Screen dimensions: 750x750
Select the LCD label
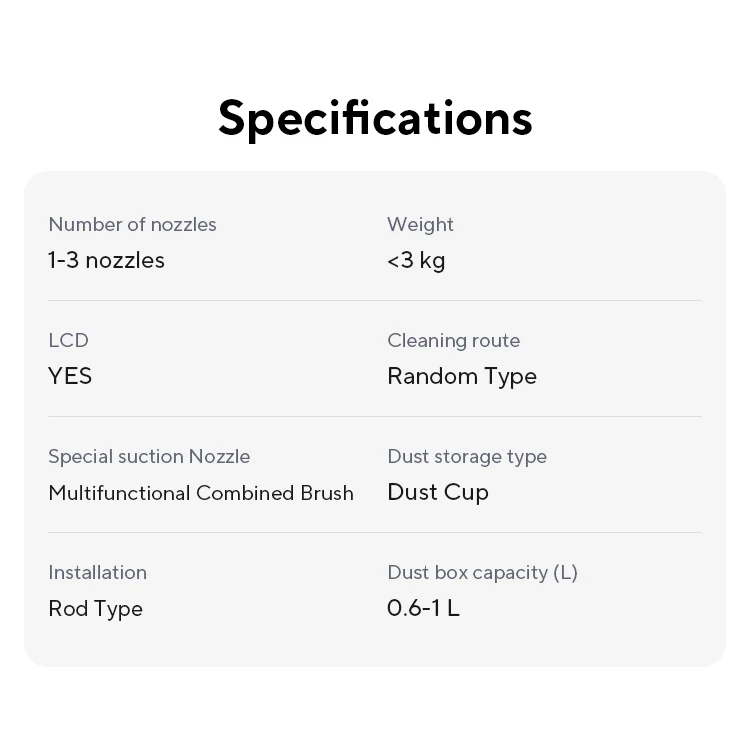pos(68,340)
